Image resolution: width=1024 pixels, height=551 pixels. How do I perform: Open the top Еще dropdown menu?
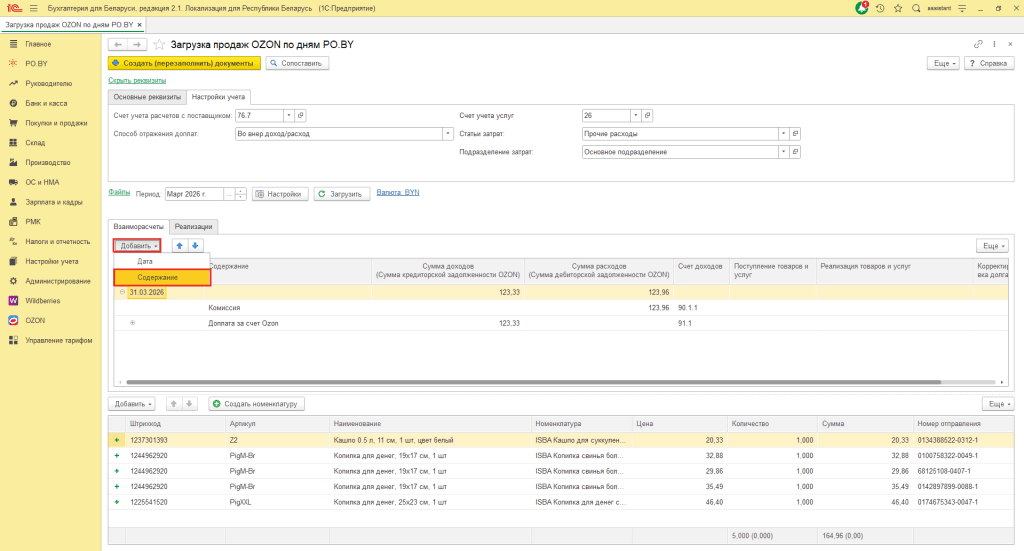[944, 63]
